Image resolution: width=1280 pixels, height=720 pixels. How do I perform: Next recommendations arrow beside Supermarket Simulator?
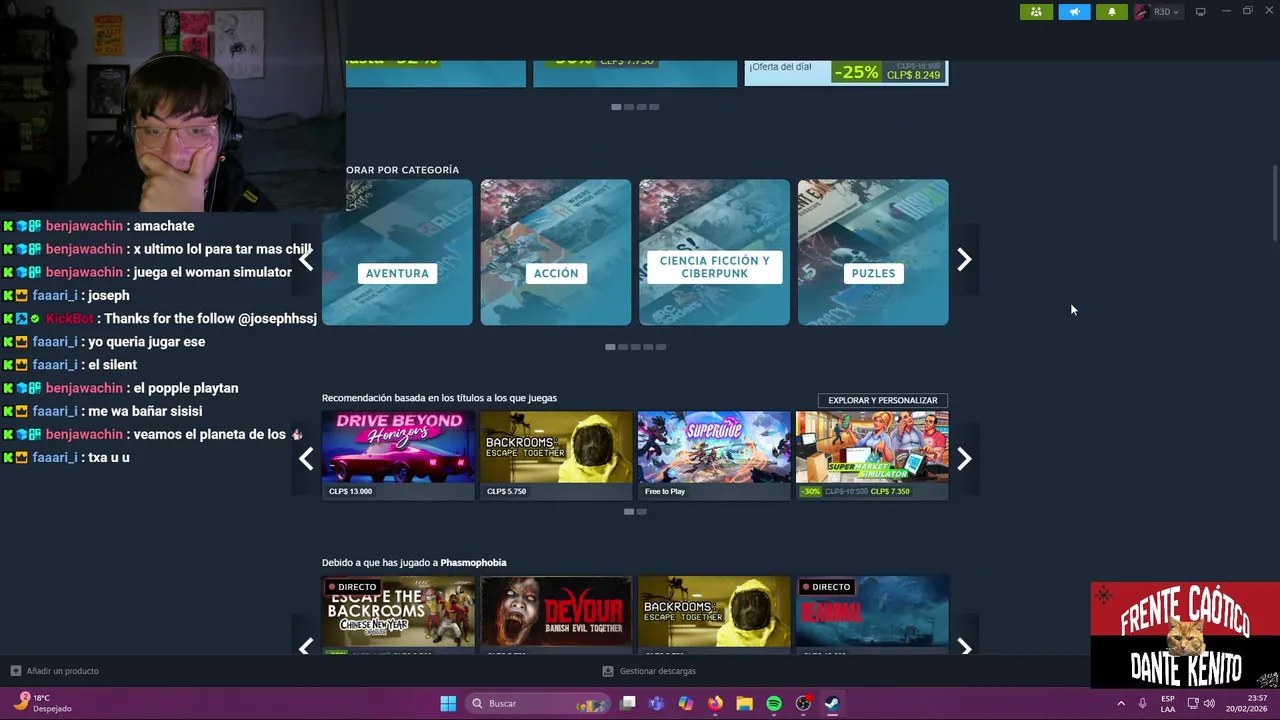[964, 459]
